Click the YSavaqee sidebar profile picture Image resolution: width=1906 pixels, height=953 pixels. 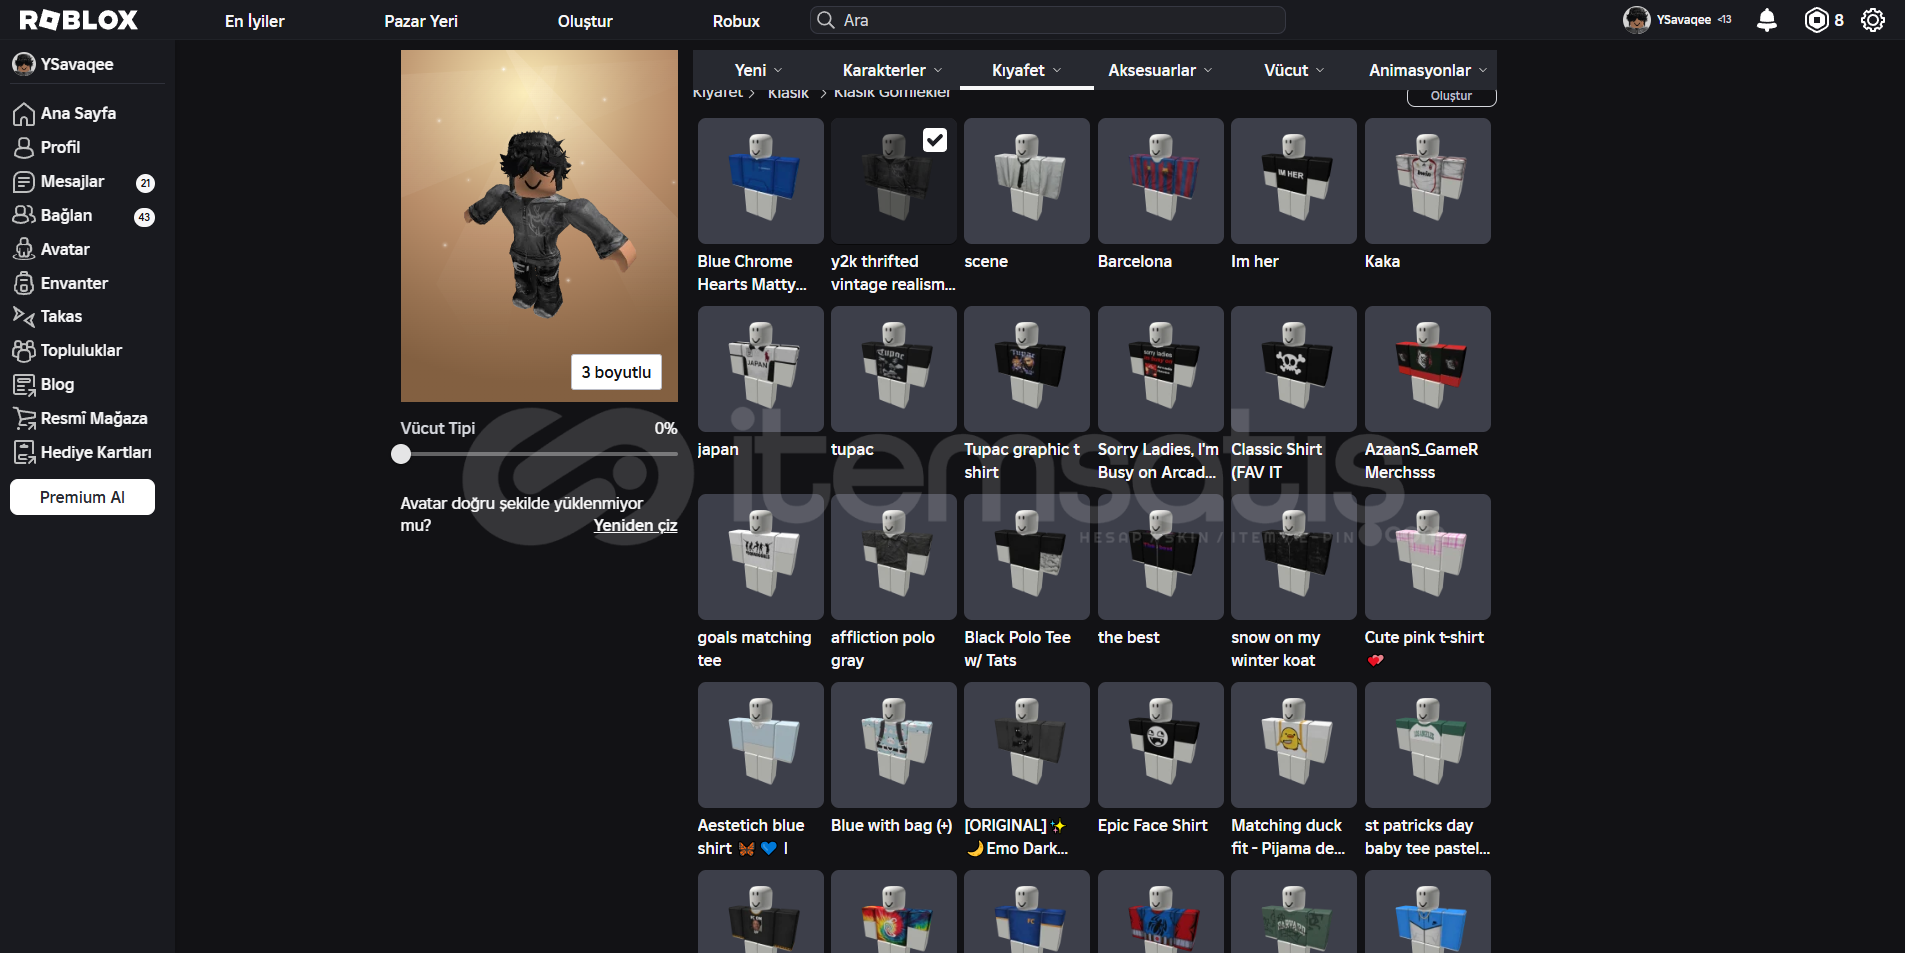[24, 64]
